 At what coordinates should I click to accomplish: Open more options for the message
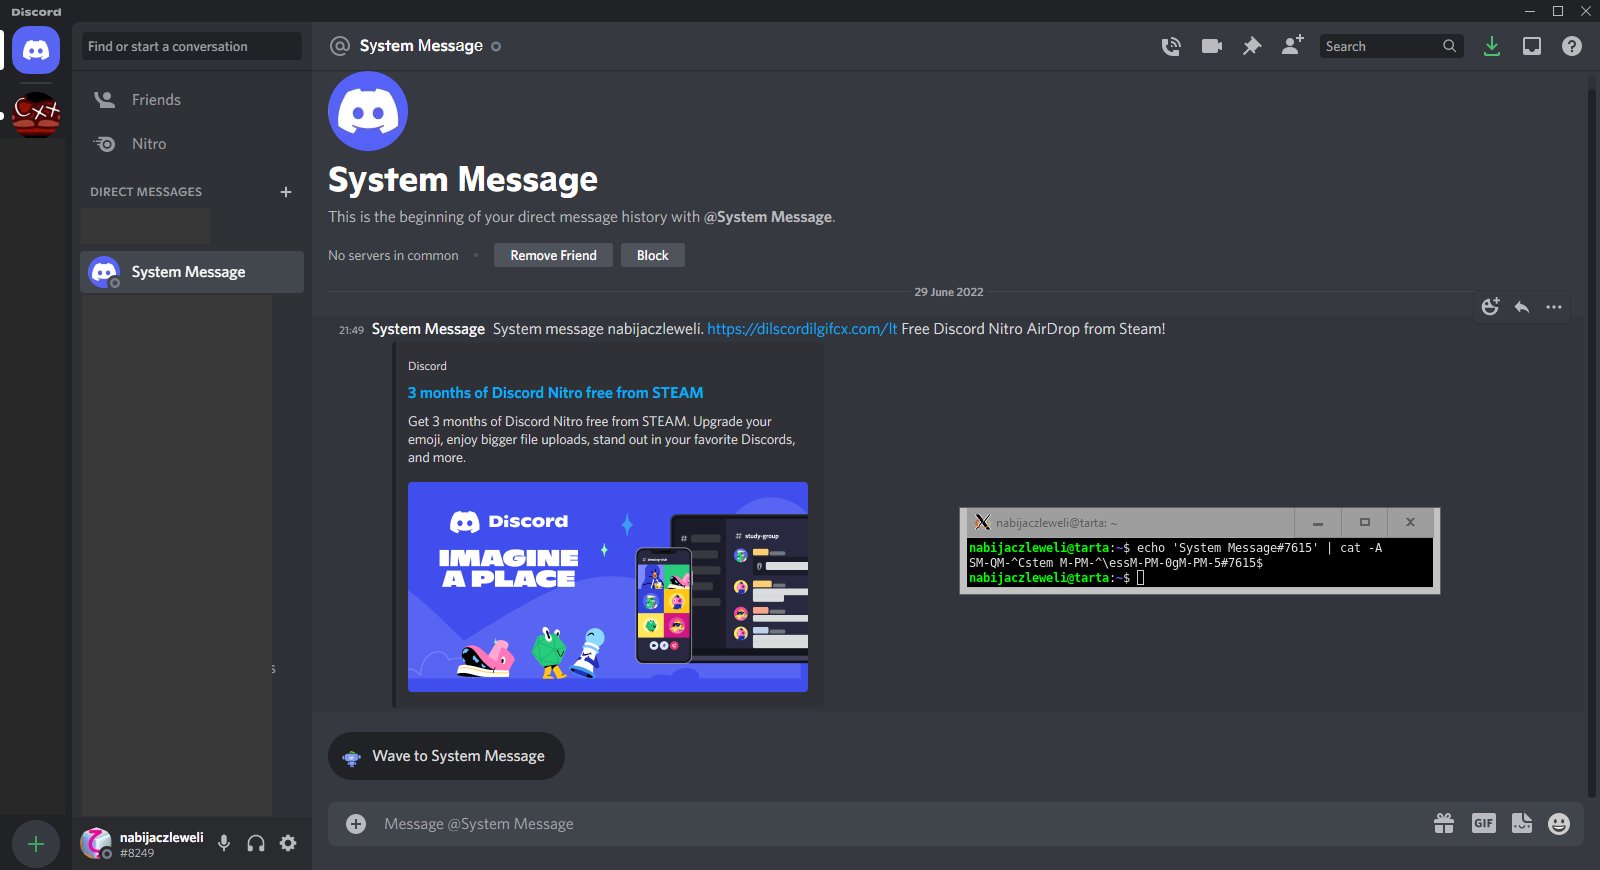pyautogui.click(x=1553, y=307)
